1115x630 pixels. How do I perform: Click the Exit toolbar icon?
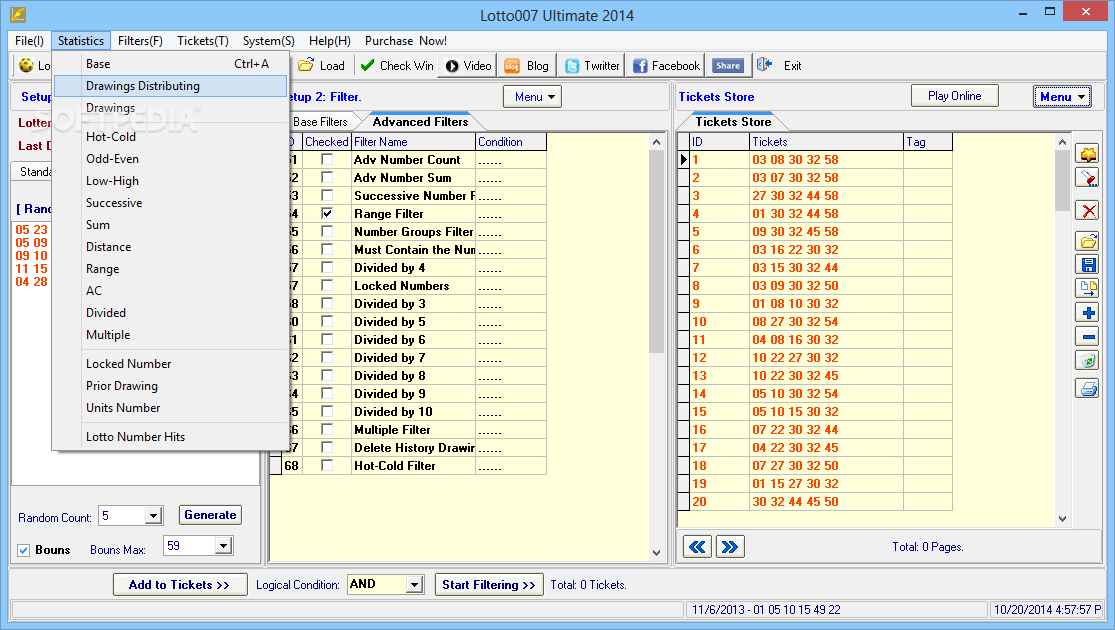click(764, 65)
